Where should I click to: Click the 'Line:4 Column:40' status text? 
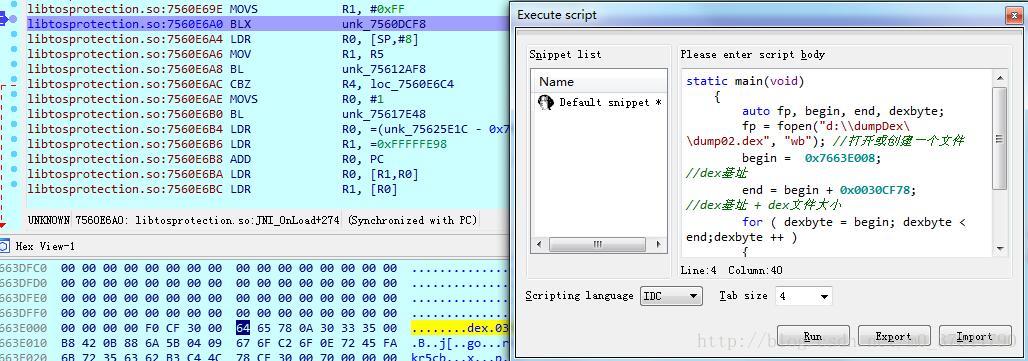tap(731, 270)
